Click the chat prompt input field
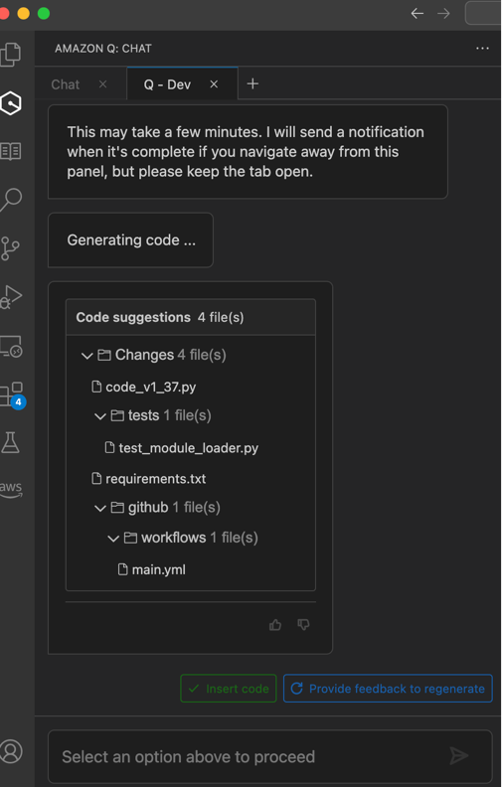This screenshot has height=791, width=504. (270, 757)
